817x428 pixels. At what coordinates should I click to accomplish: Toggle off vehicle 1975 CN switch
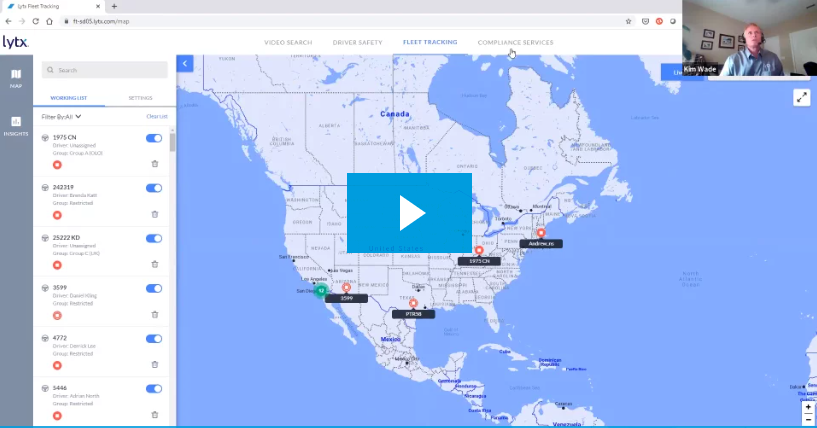coord(154,138)
